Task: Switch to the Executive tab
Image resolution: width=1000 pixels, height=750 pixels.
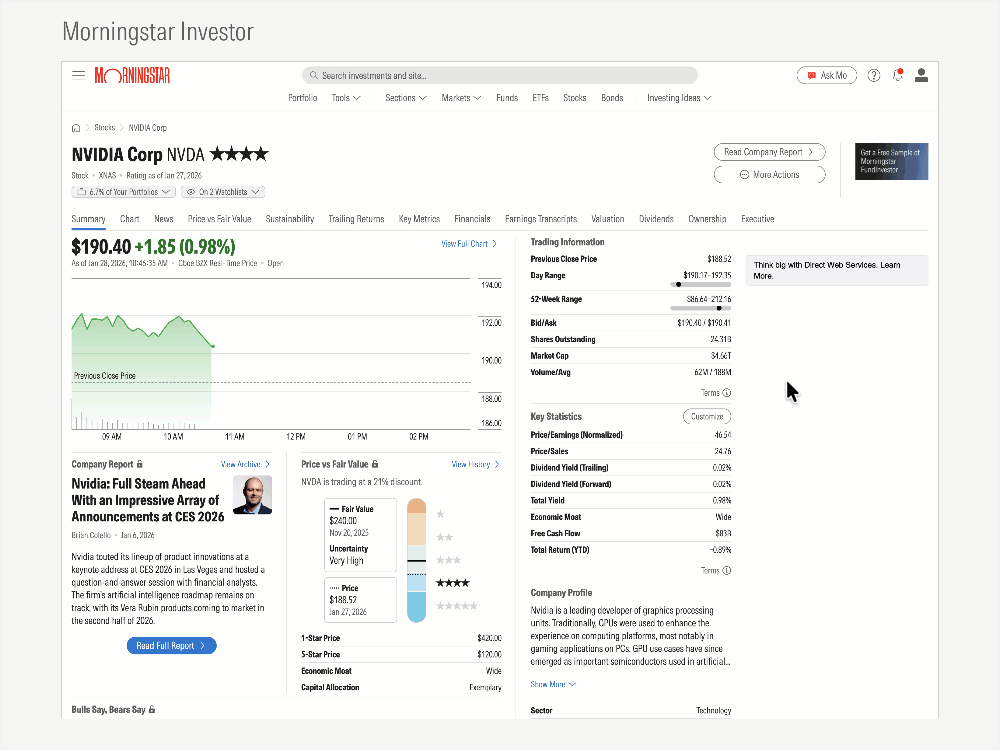Action: (x=758, y=219)
